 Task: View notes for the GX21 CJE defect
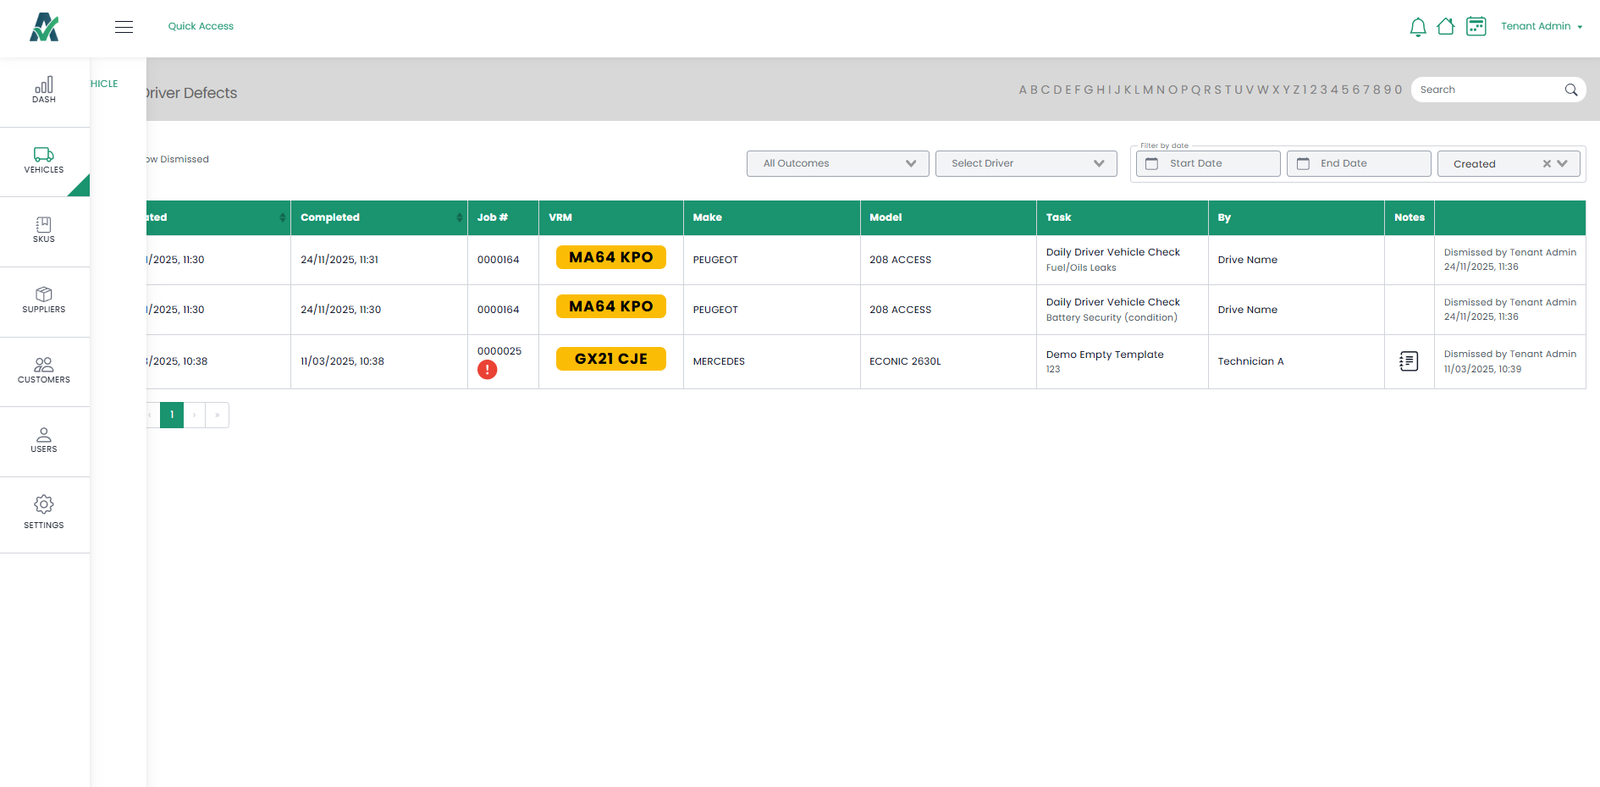[x=1408, y=361]
